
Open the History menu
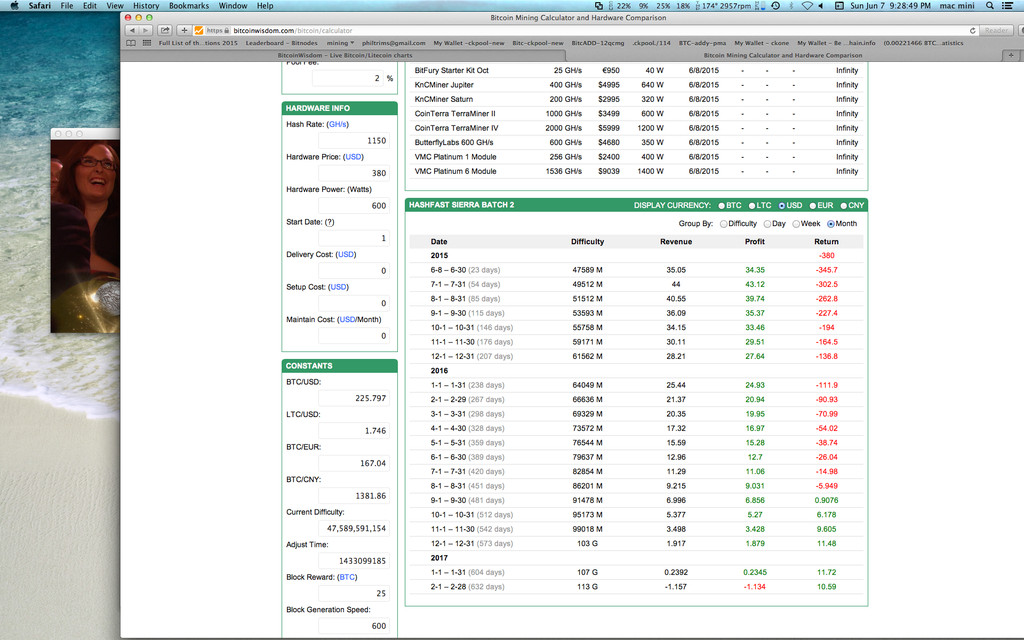click(x=146, y=5)
